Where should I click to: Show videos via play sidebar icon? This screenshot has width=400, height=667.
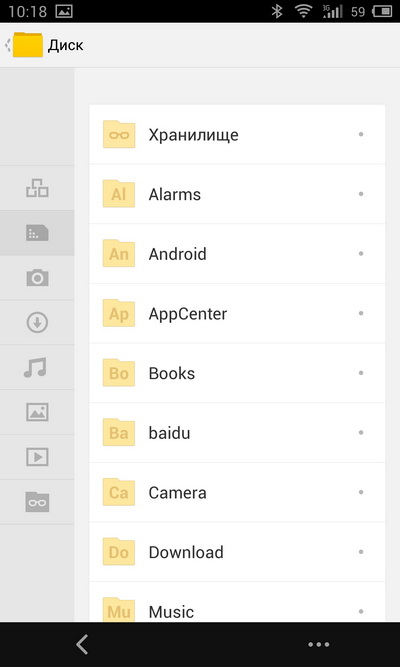(x=37, y=457)
